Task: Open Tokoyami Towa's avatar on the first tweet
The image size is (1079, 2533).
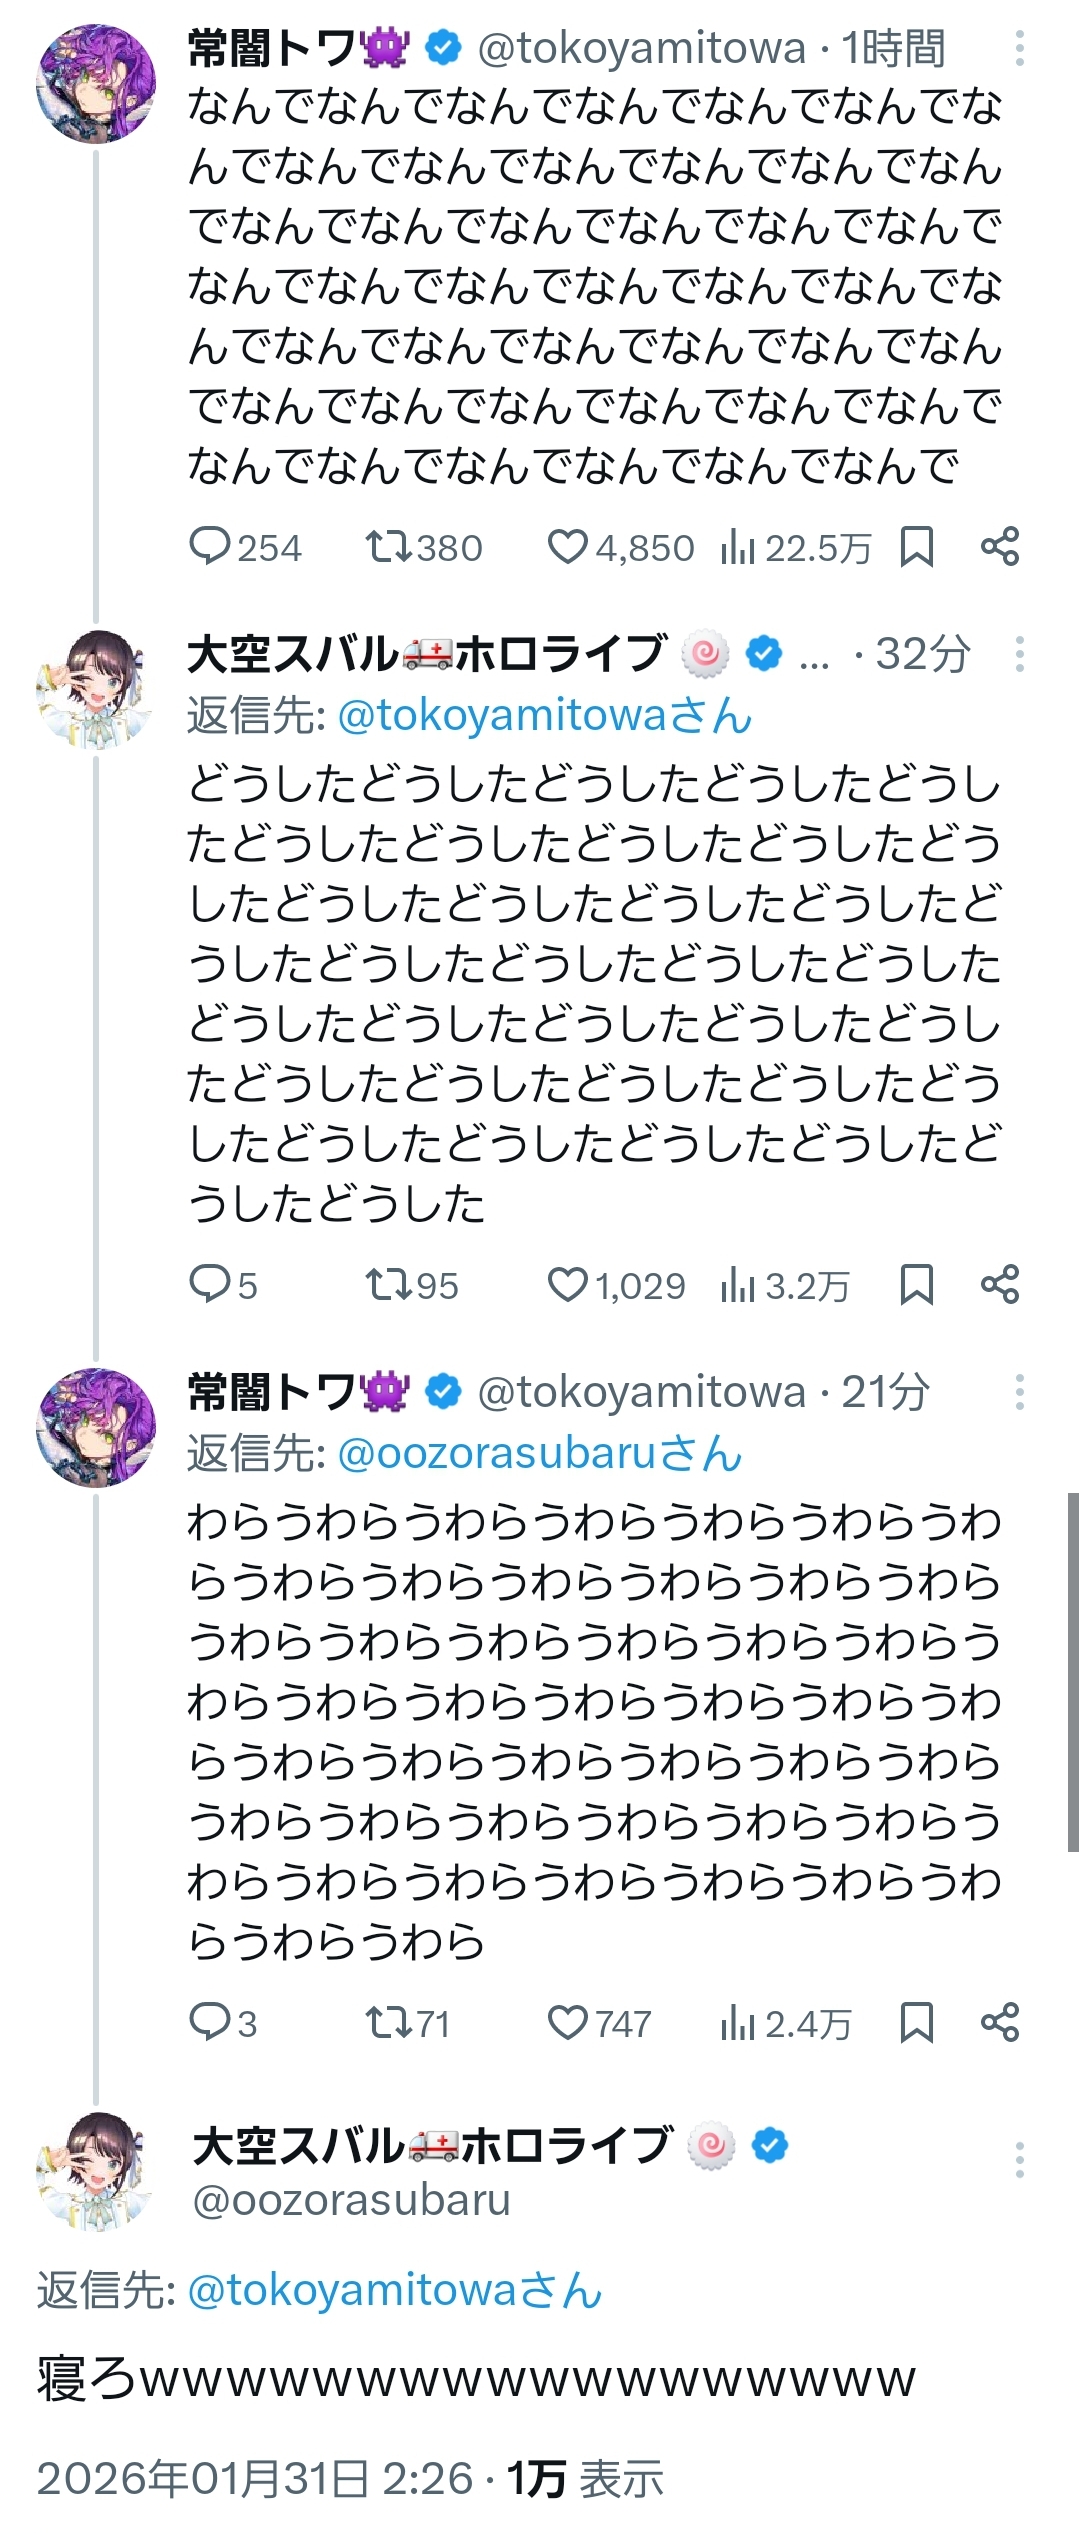Action: point(95,84)
